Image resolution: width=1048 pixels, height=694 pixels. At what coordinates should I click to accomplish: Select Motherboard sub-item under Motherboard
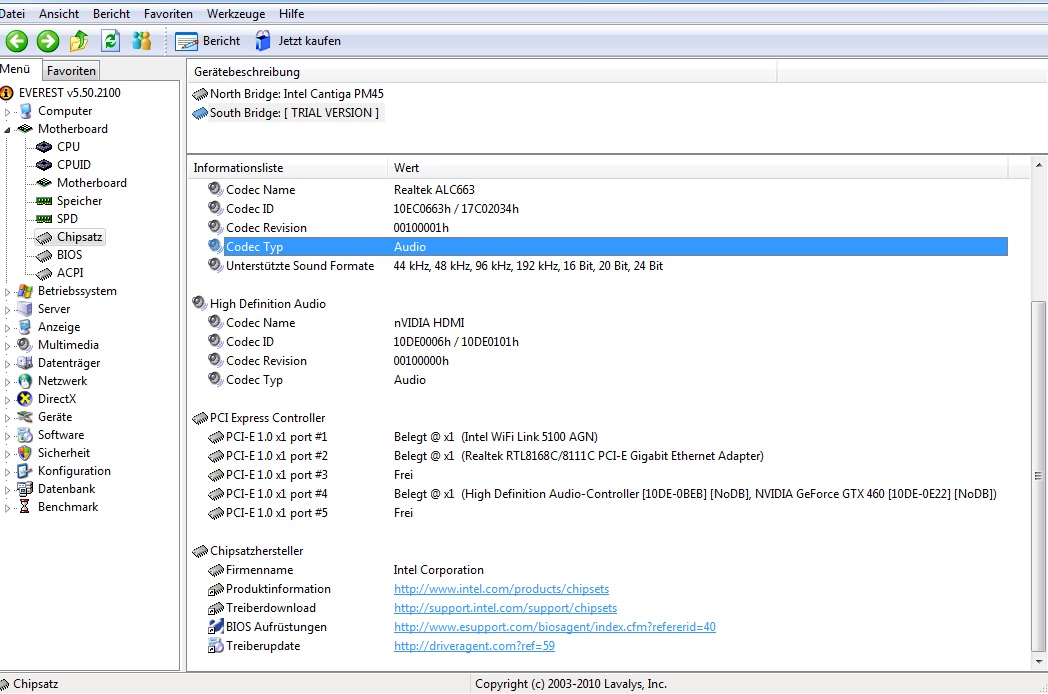(92, 183)
